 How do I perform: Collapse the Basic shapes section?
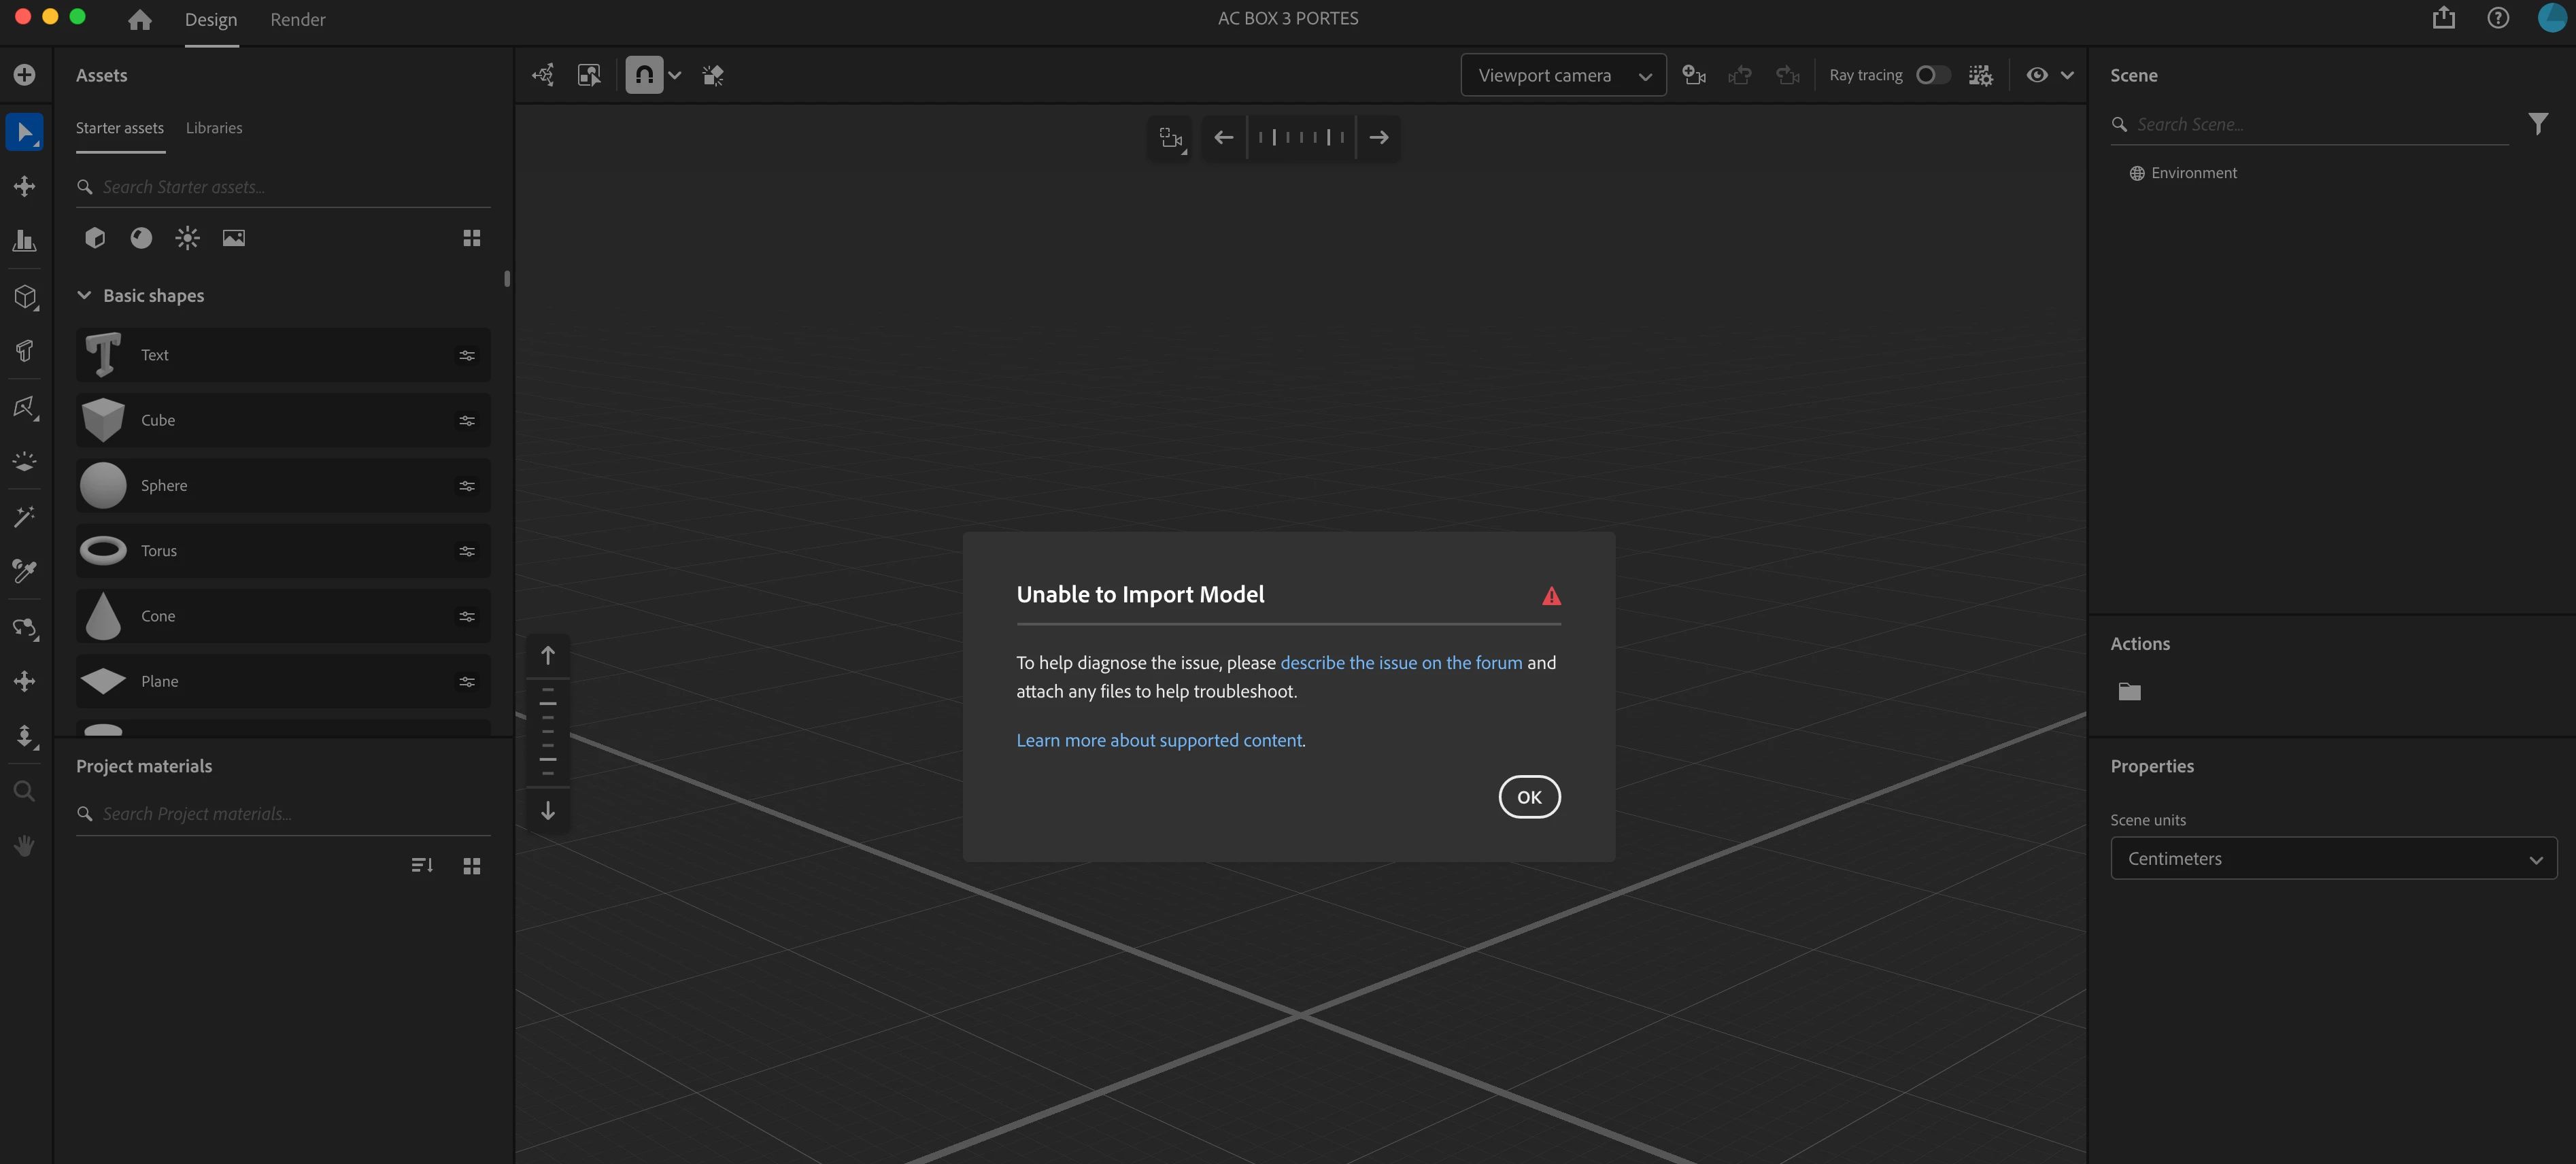85,296
